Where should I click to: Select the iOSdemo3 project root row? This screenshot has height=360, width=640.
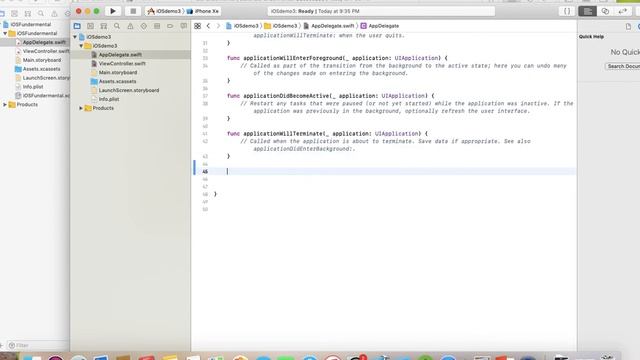[98, 37]
